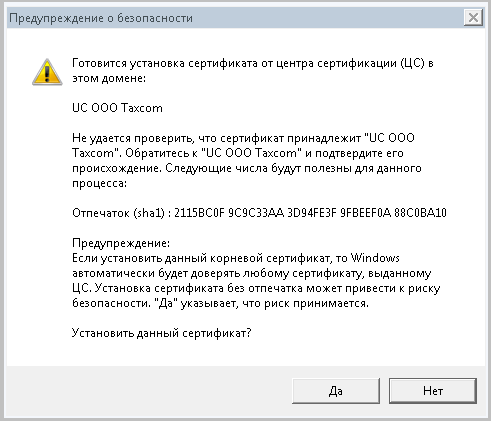
Task: Click the question Установить данный сертификат?
Action: pos(161,333)
